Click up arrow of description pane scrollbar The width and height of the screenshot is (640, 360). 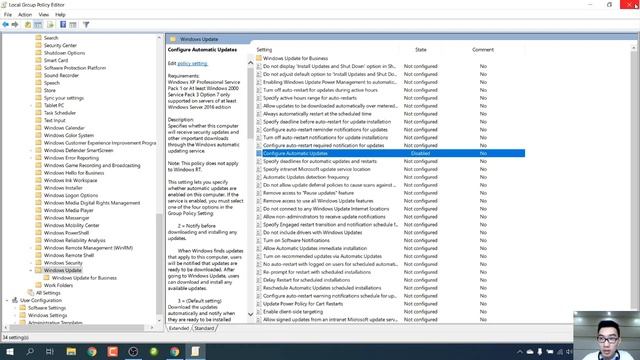pos(250,62)
